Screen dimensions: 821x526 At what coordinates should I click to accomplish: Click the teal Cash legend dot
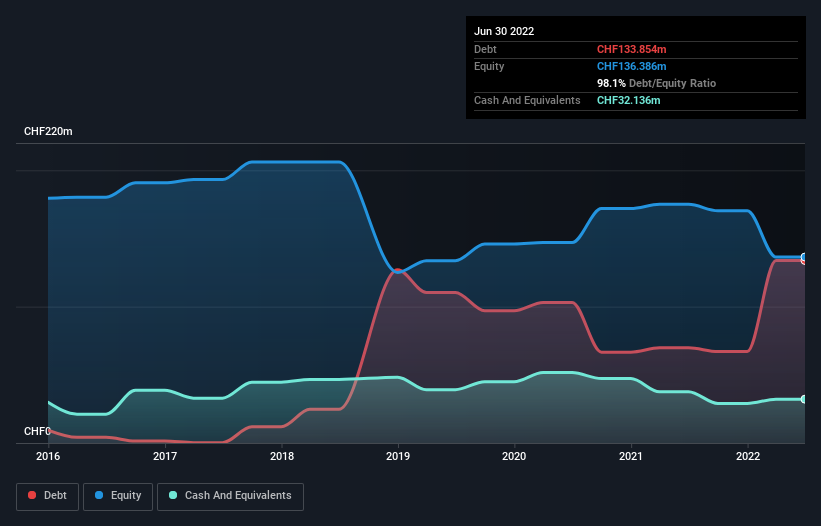pos(173,495)
